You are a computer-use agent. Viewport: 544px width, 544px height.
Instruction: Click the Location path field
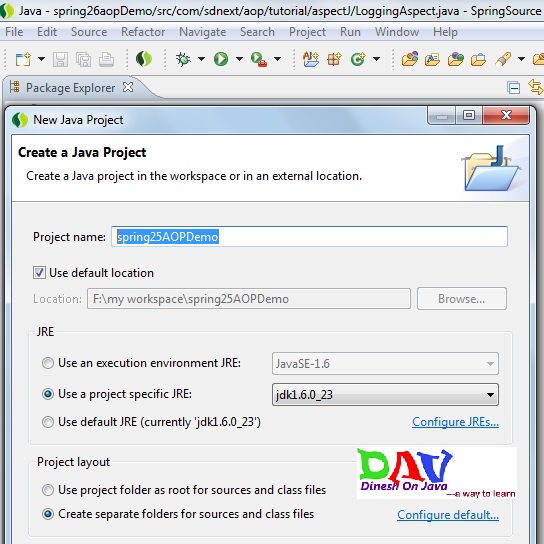pyautogui.click(x=249, y=299)
